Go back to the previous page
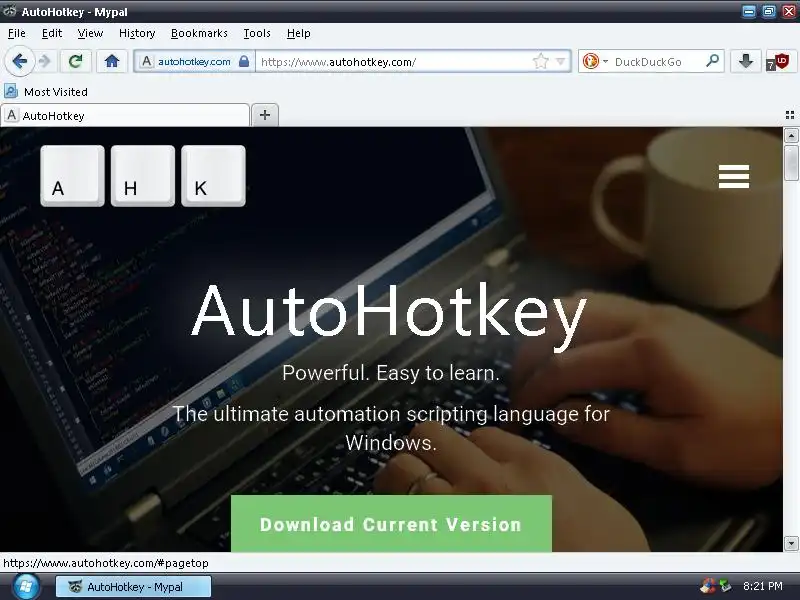This screenshot has width=800, height=600. coord(19,62)
